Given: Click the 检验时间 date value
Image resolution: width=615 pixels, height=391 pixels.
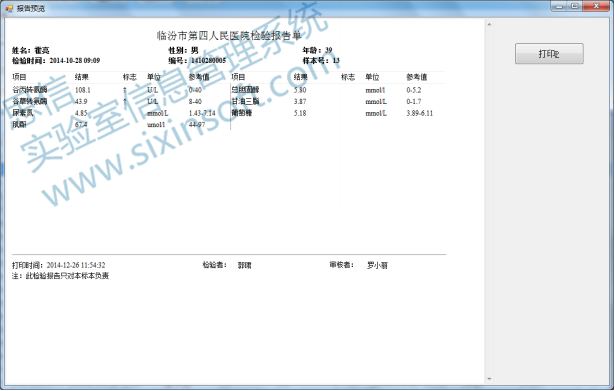Looking at the screenshot, I should (x=75, y=60).
